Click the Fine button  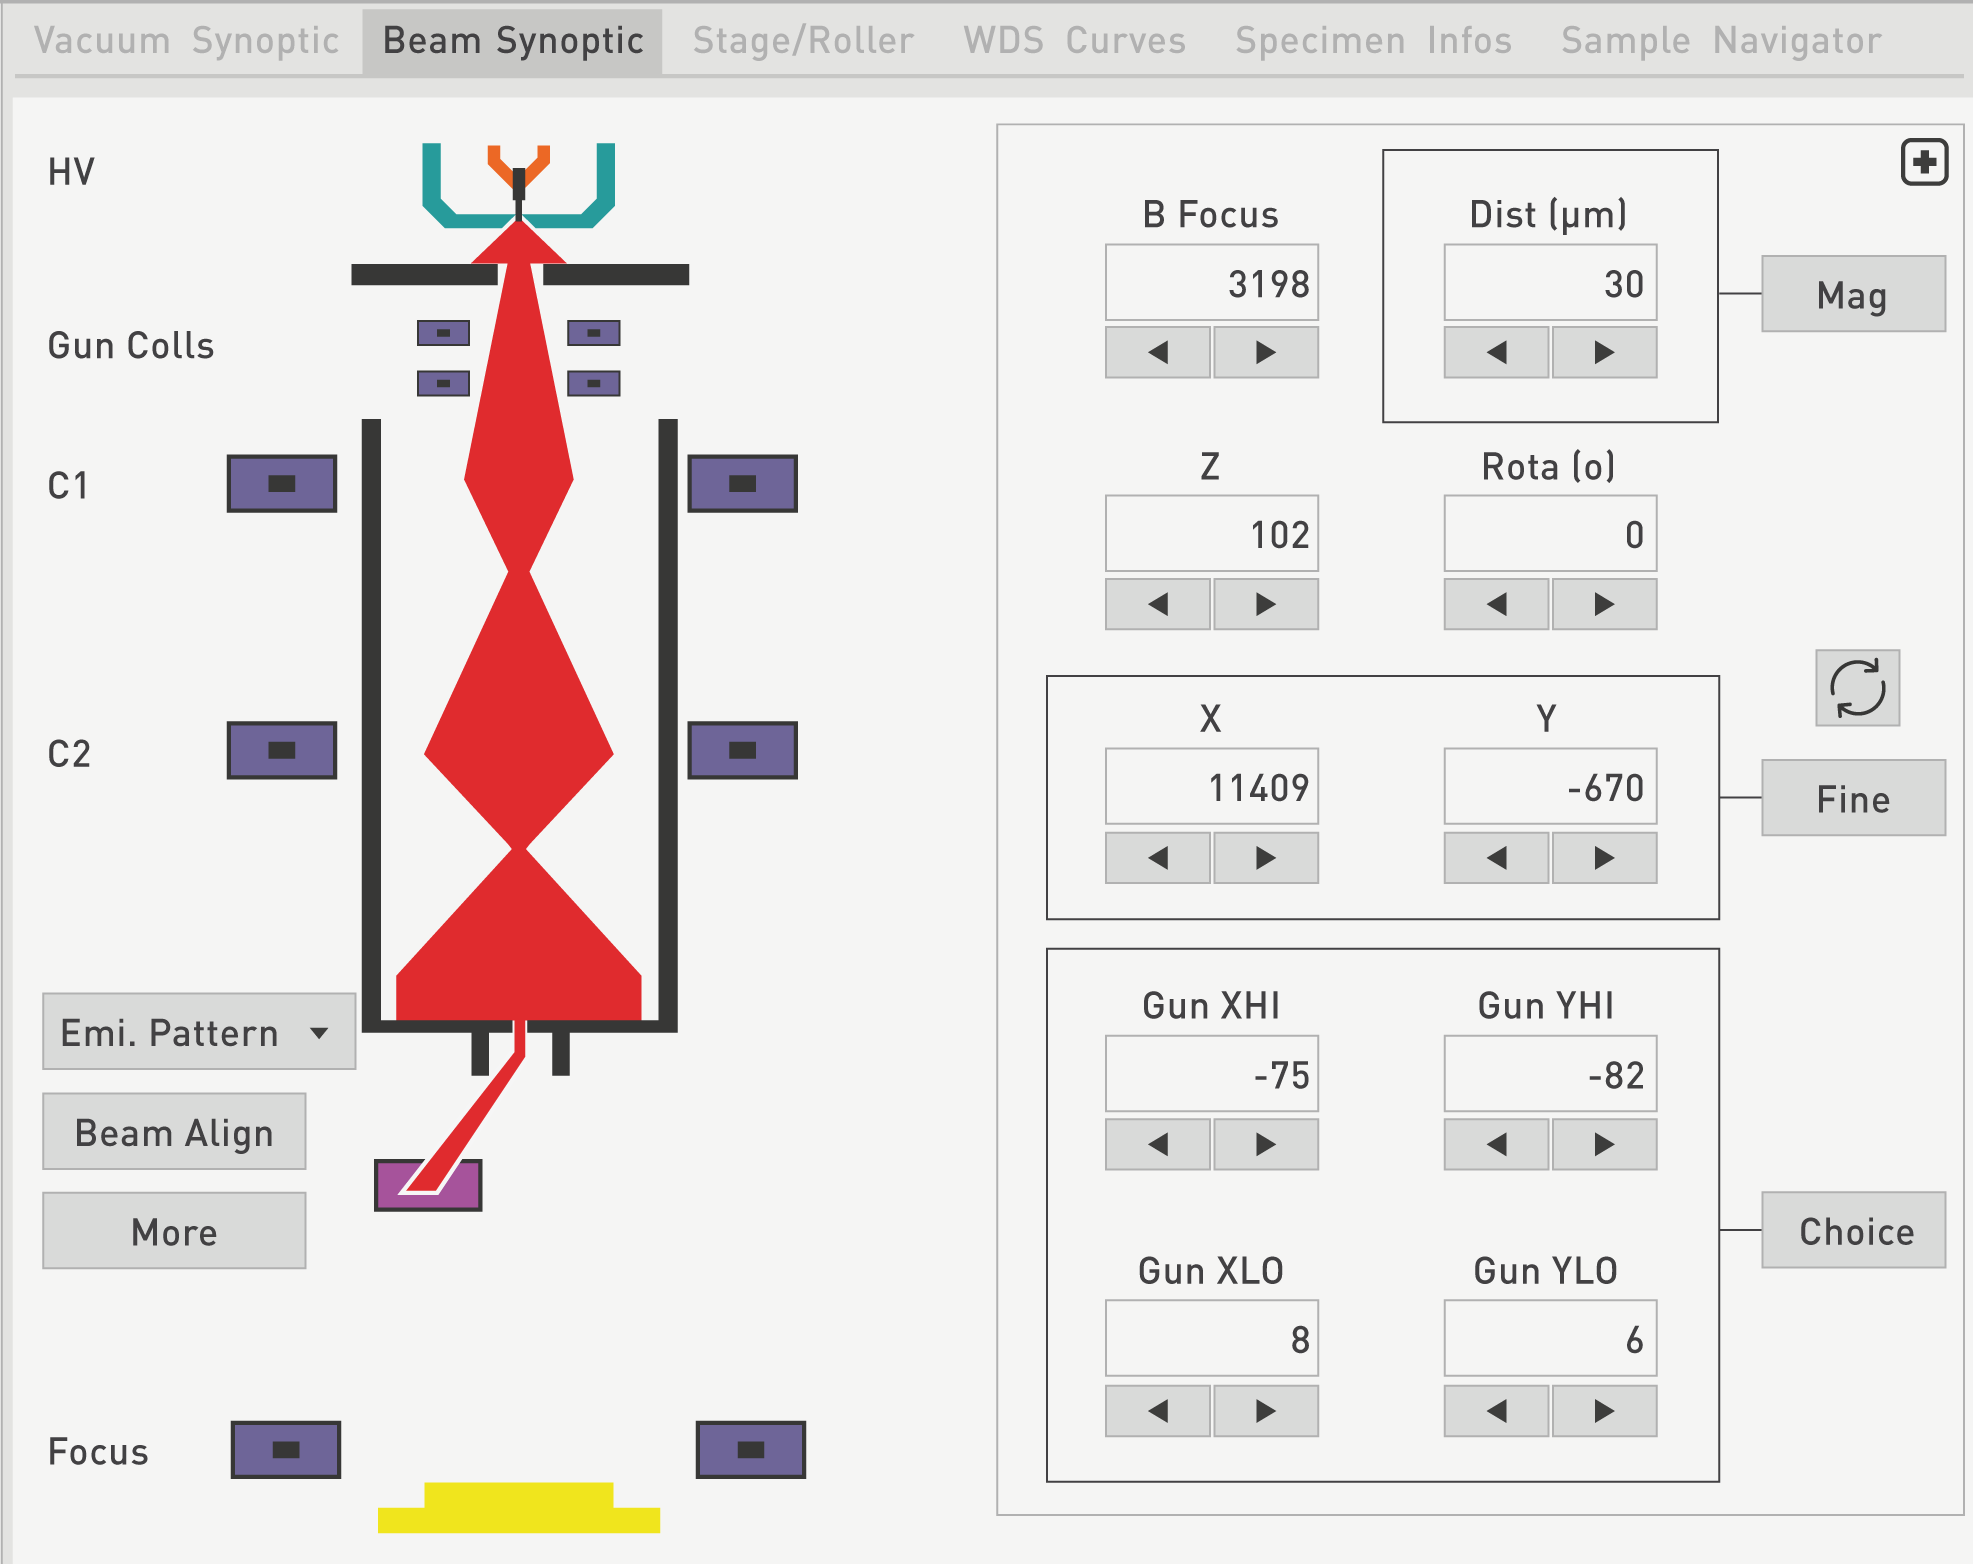[1852, 798]
